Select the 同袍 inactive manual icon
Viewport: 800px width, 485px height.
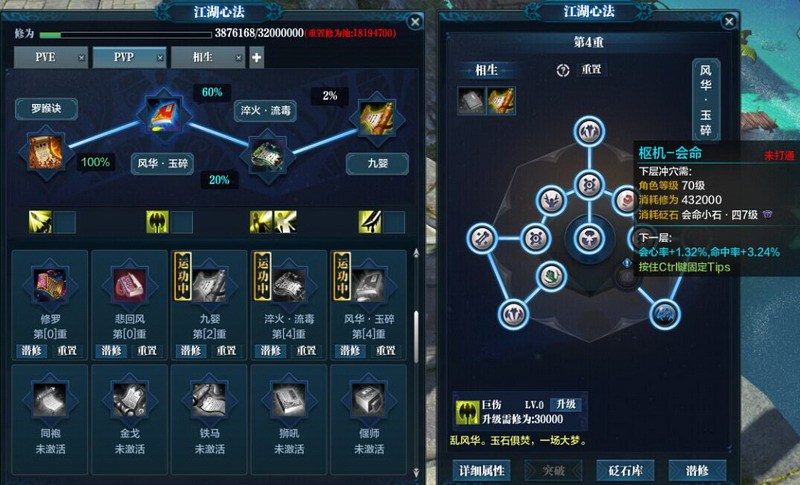tap(50, 399)
